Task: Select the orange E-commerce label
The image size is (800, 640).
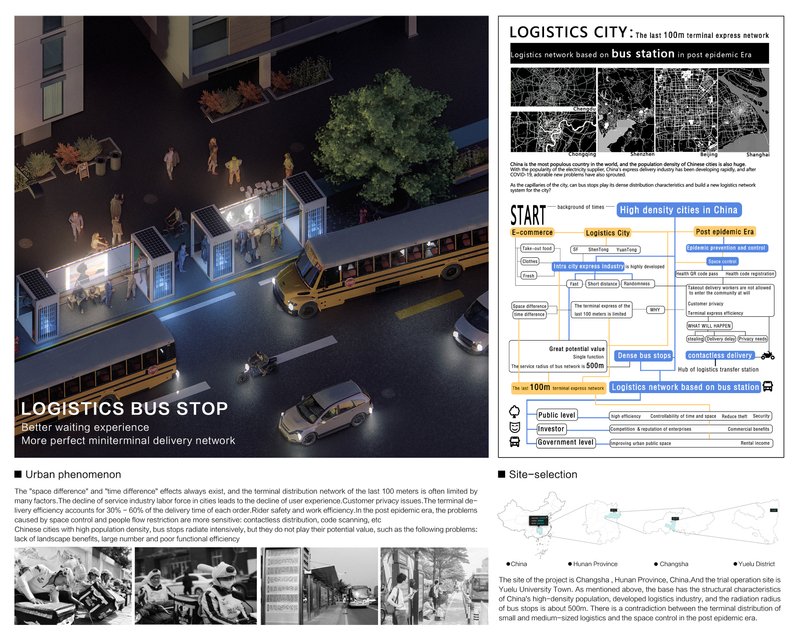Action: click(x=531, y=232)
